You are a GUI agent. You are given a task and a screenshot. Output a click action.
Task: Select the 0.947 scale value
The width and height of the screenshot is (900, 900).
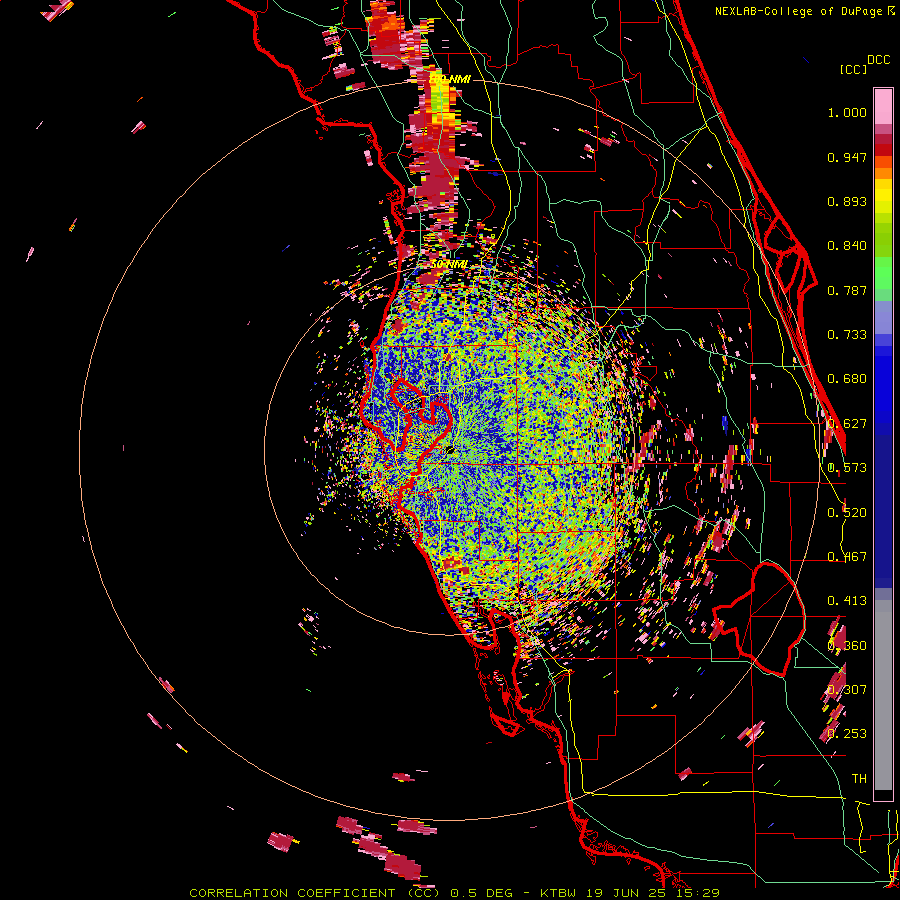[x=847, y=157]
